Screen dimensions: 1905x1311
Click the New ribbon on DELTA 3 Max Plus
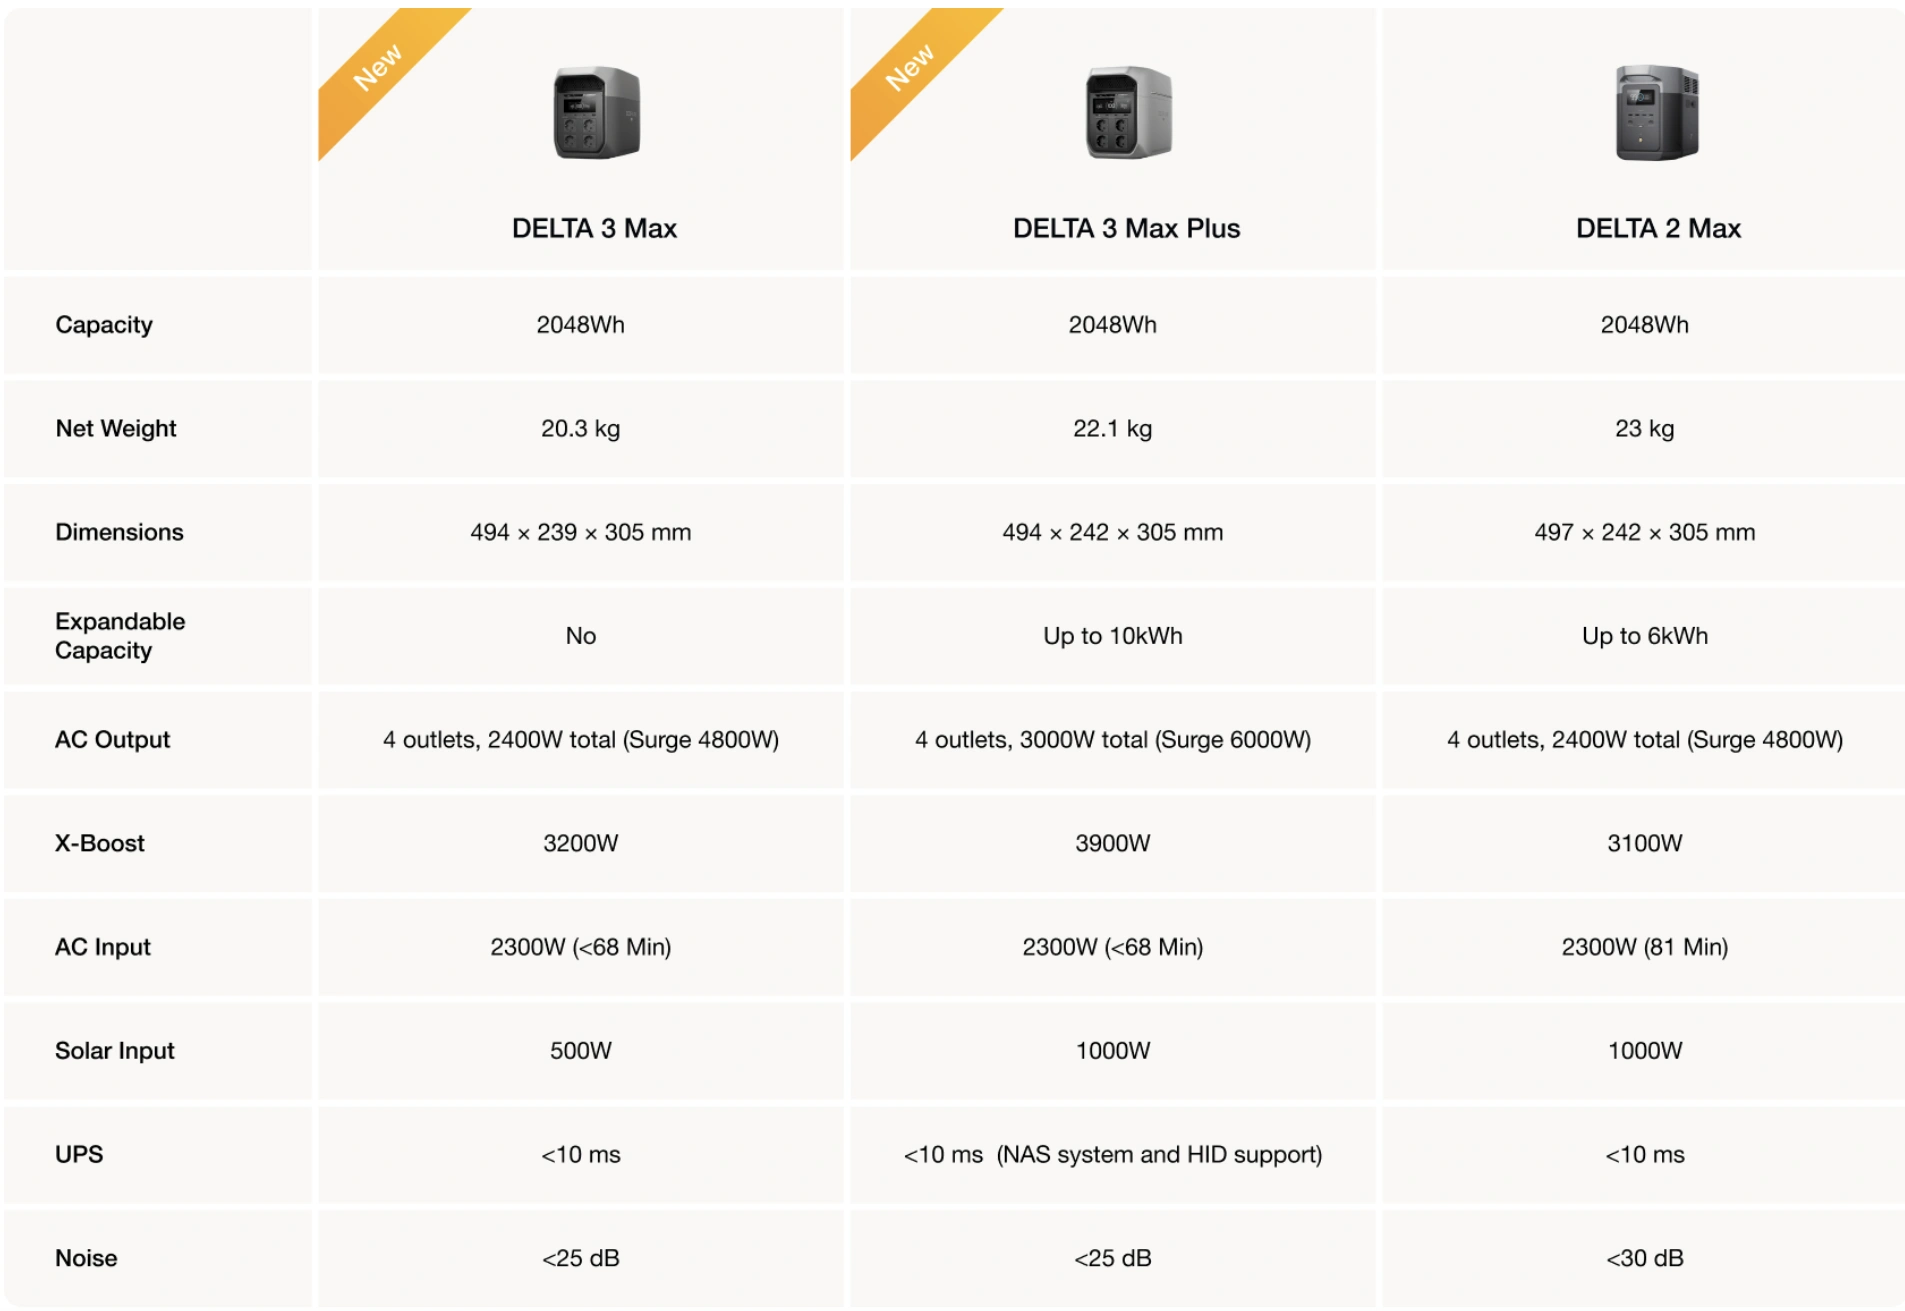(911, 67)
